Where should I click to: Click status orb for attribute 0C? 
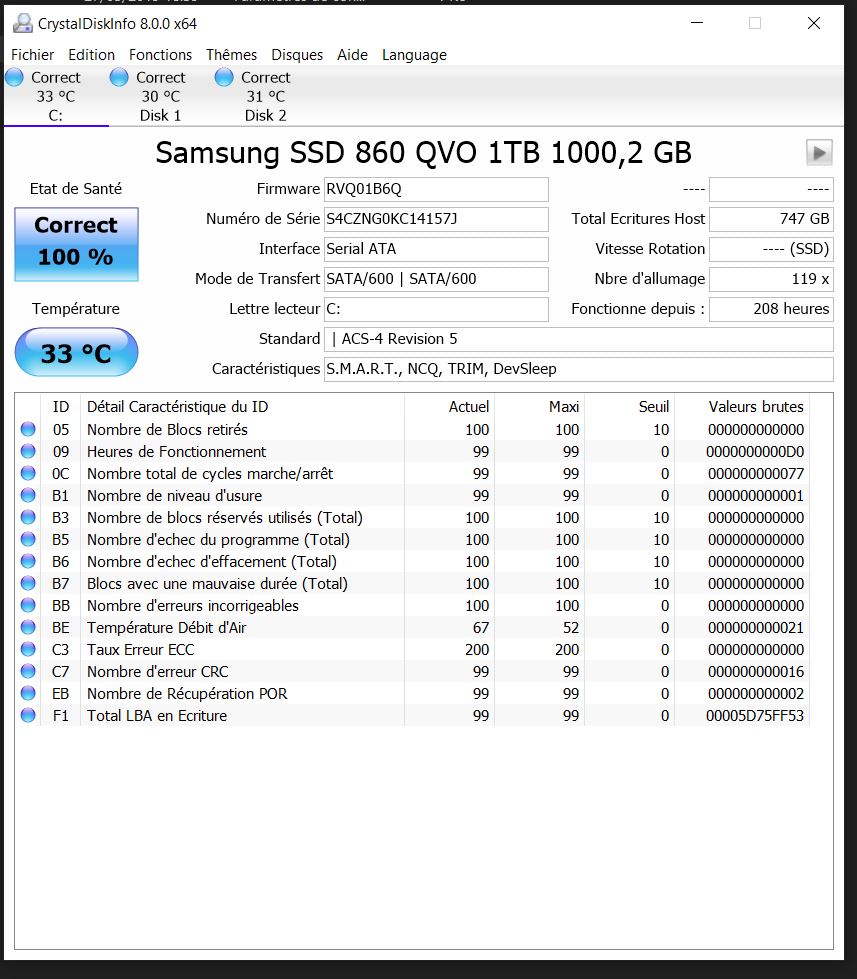tap(28, 473)
